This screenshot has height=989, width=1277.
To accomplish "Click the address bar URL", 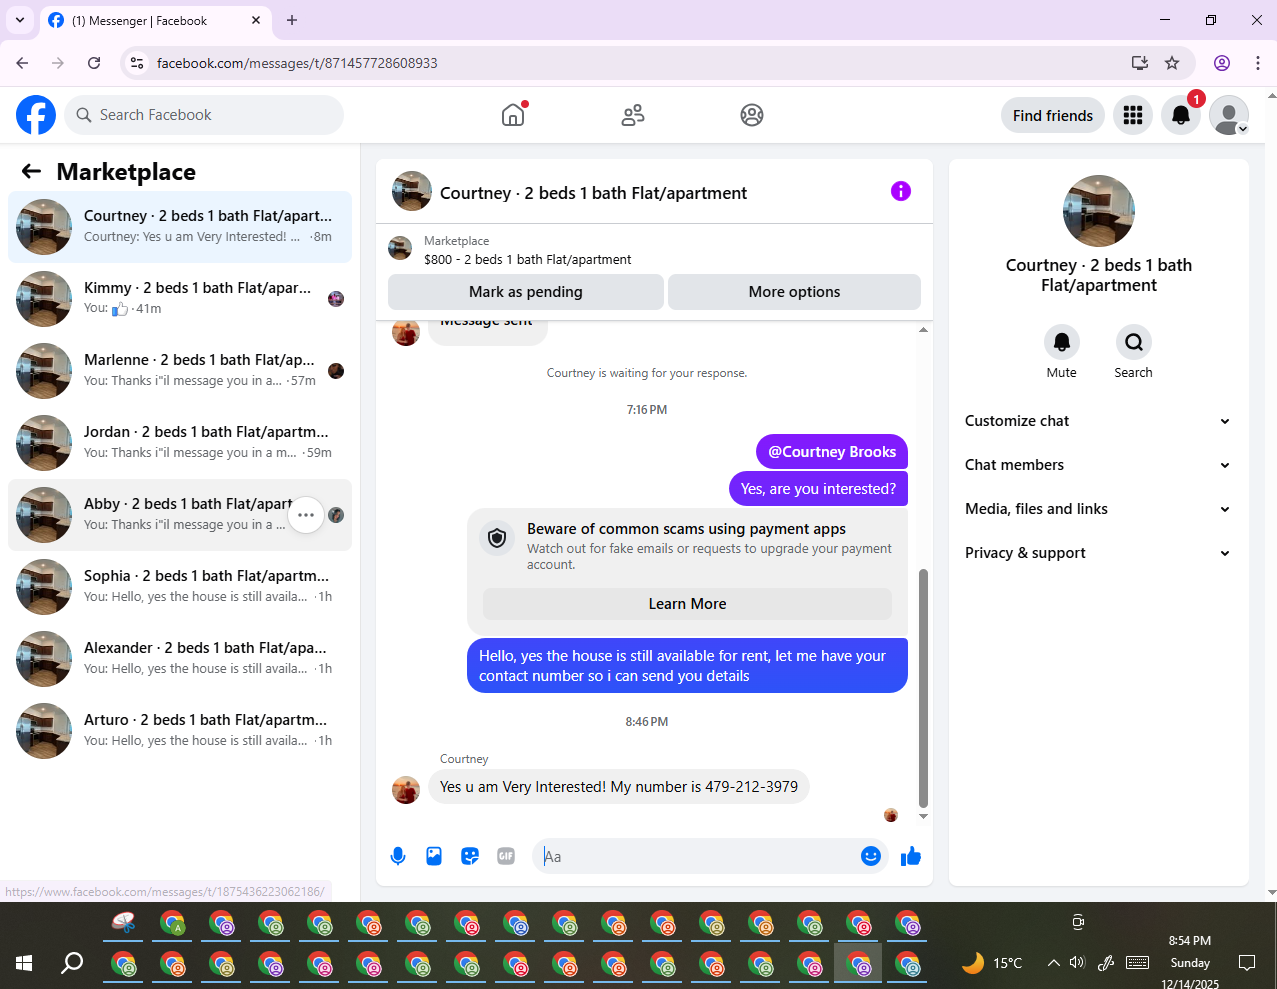I will 297,63.
